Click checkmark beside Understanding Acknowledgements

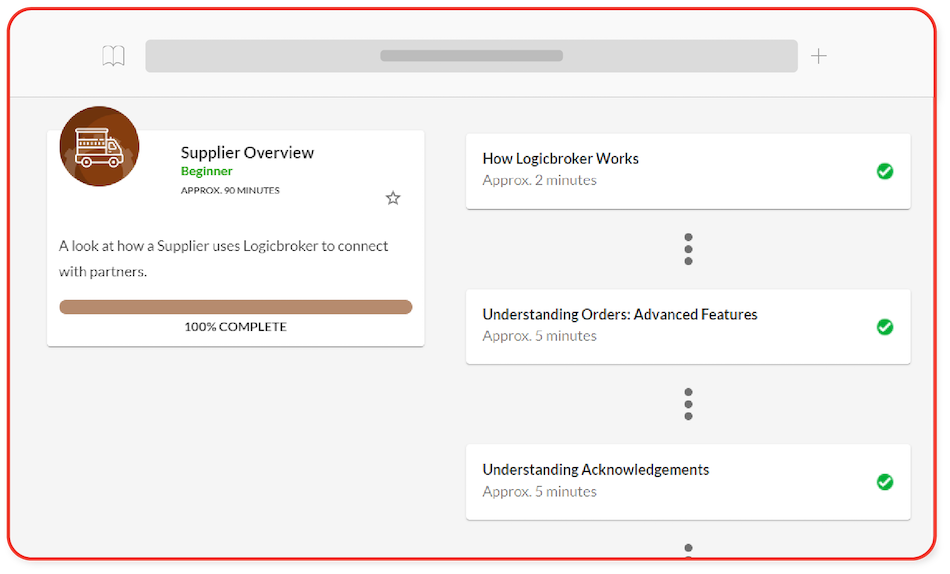point(885,482)
